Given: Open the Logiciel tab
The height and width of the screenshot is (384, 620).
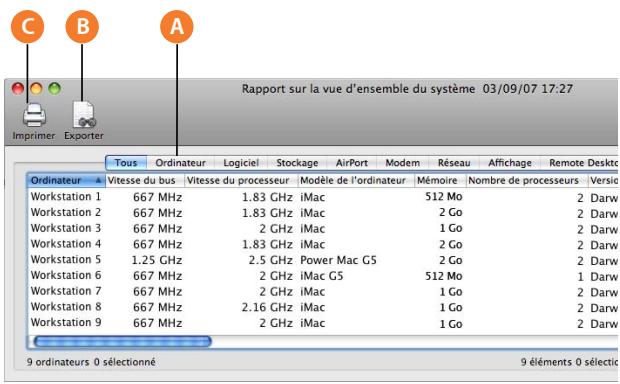Looking at the screenshot, I should point(241,163).
